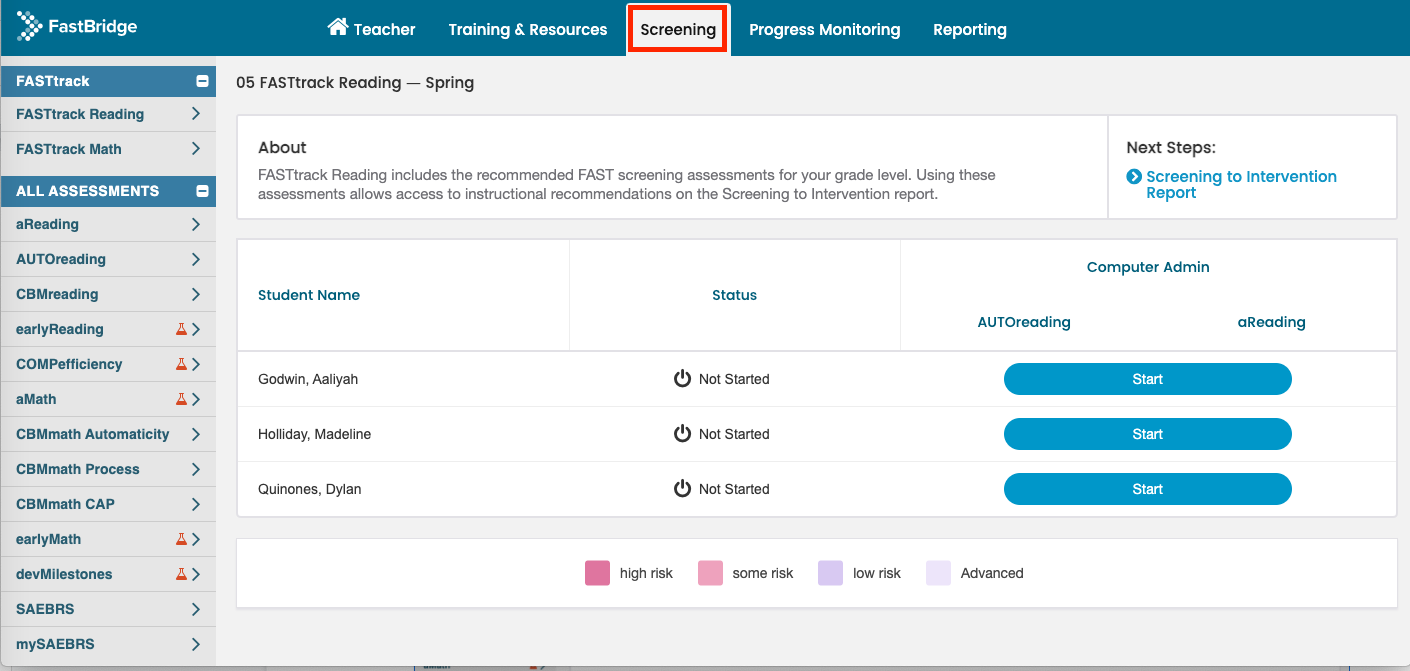Click the home icon beside Teacher
This screenshot has height=671, width=1410.
pos(338,27)
